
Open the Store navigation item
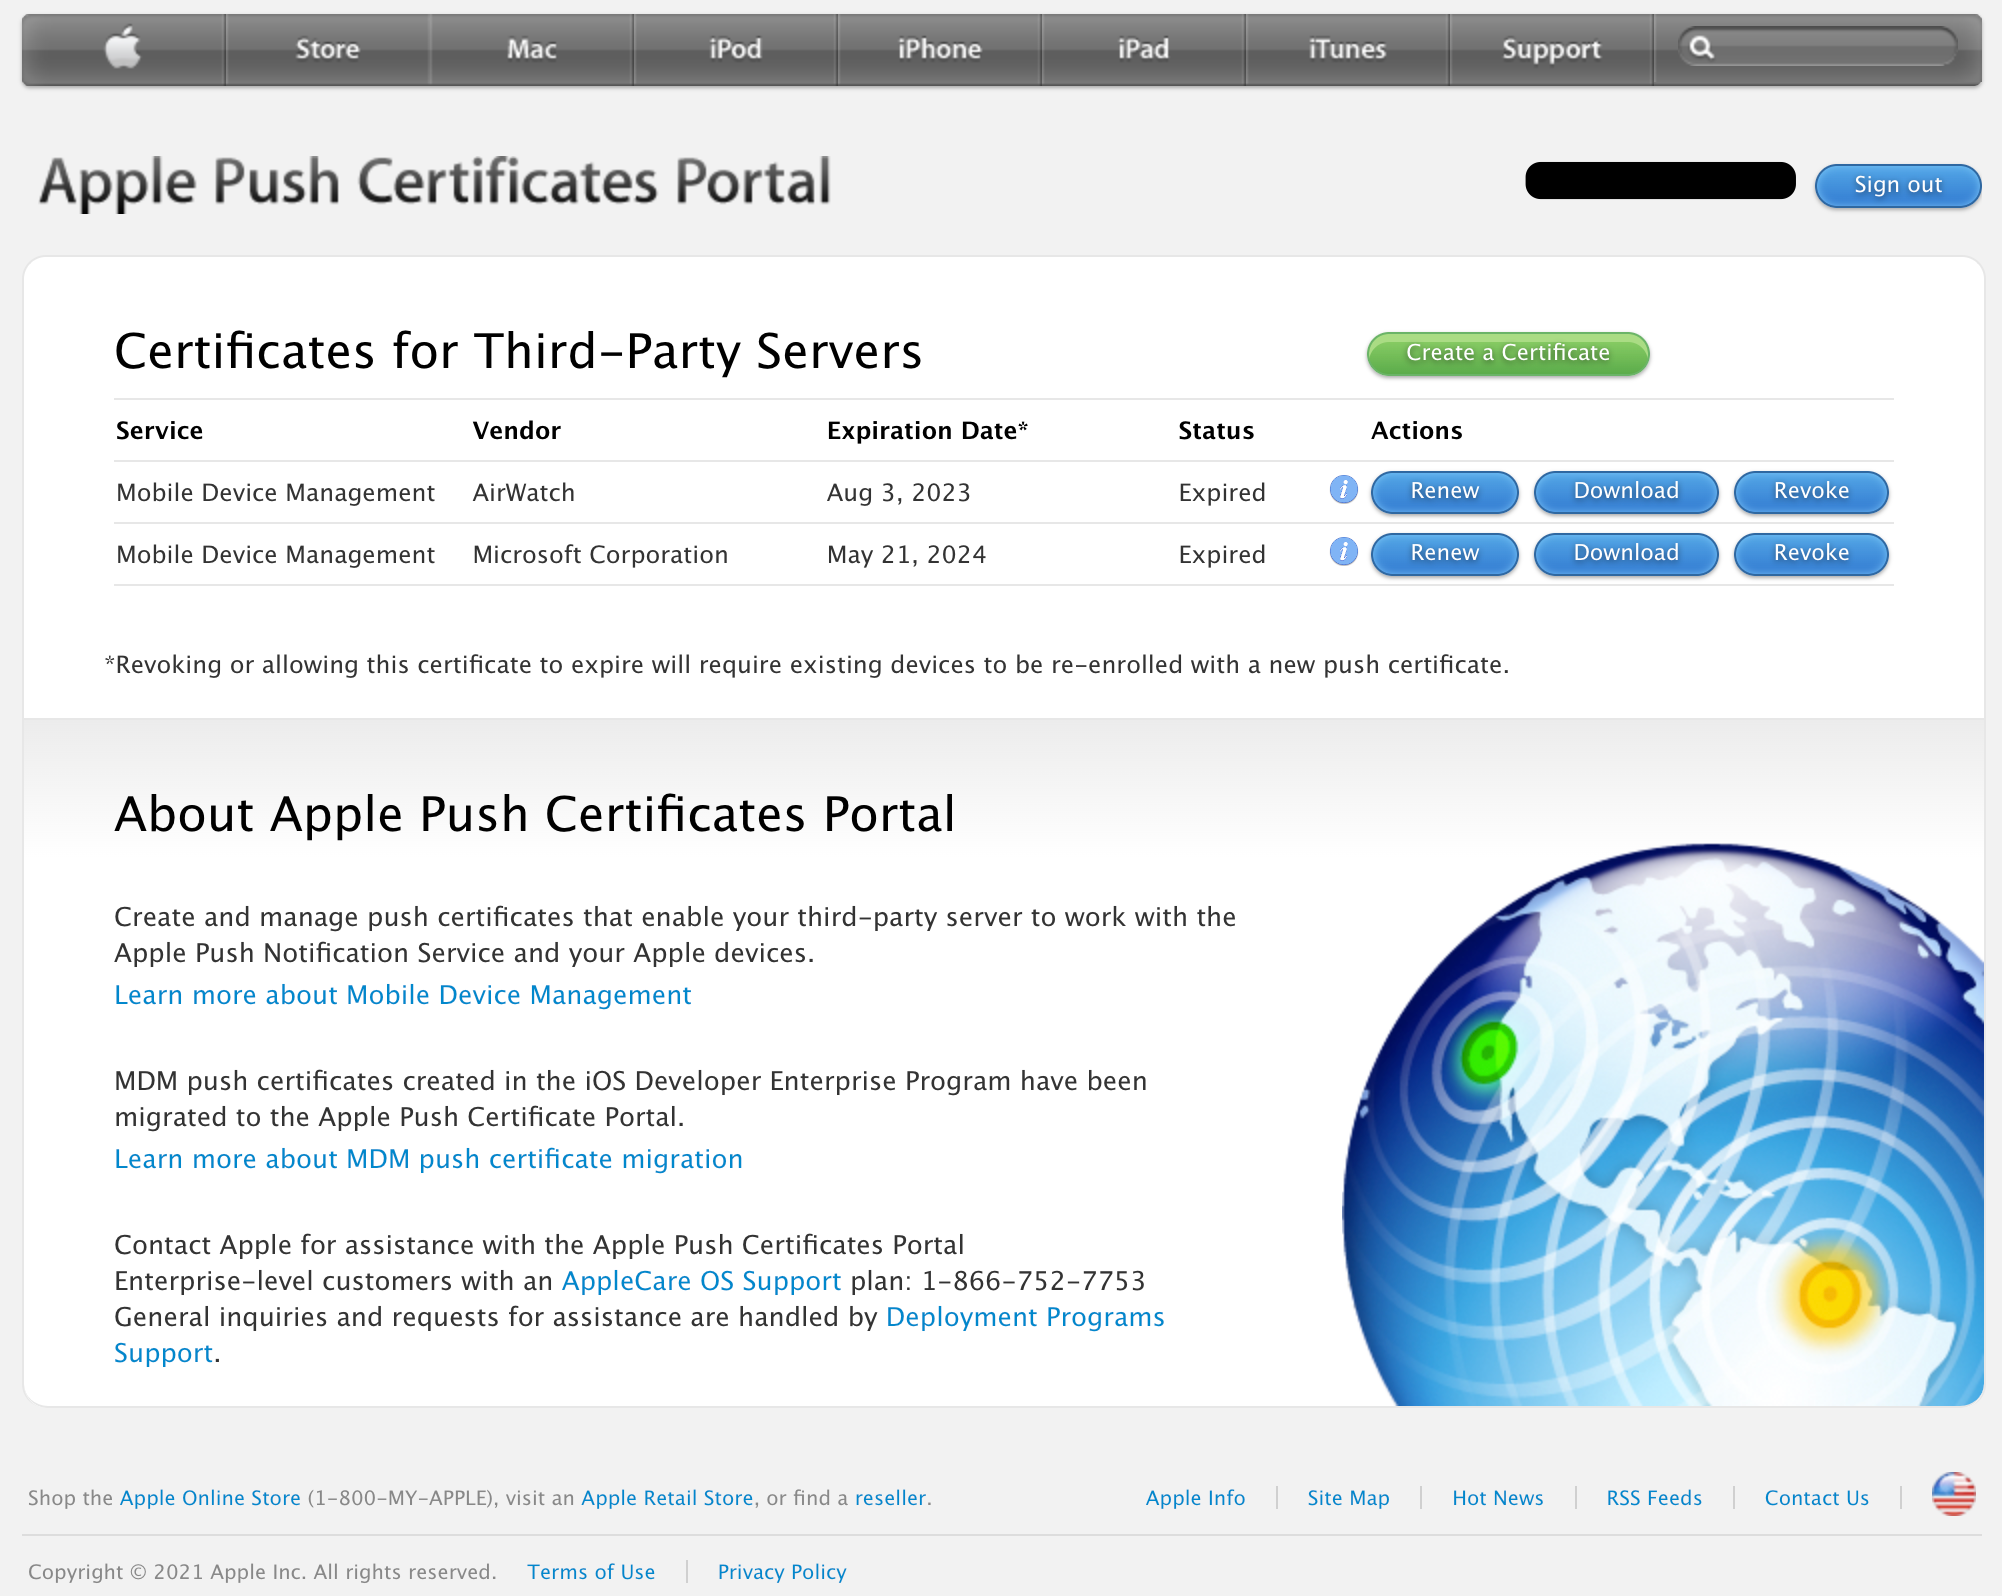point(327,49)
